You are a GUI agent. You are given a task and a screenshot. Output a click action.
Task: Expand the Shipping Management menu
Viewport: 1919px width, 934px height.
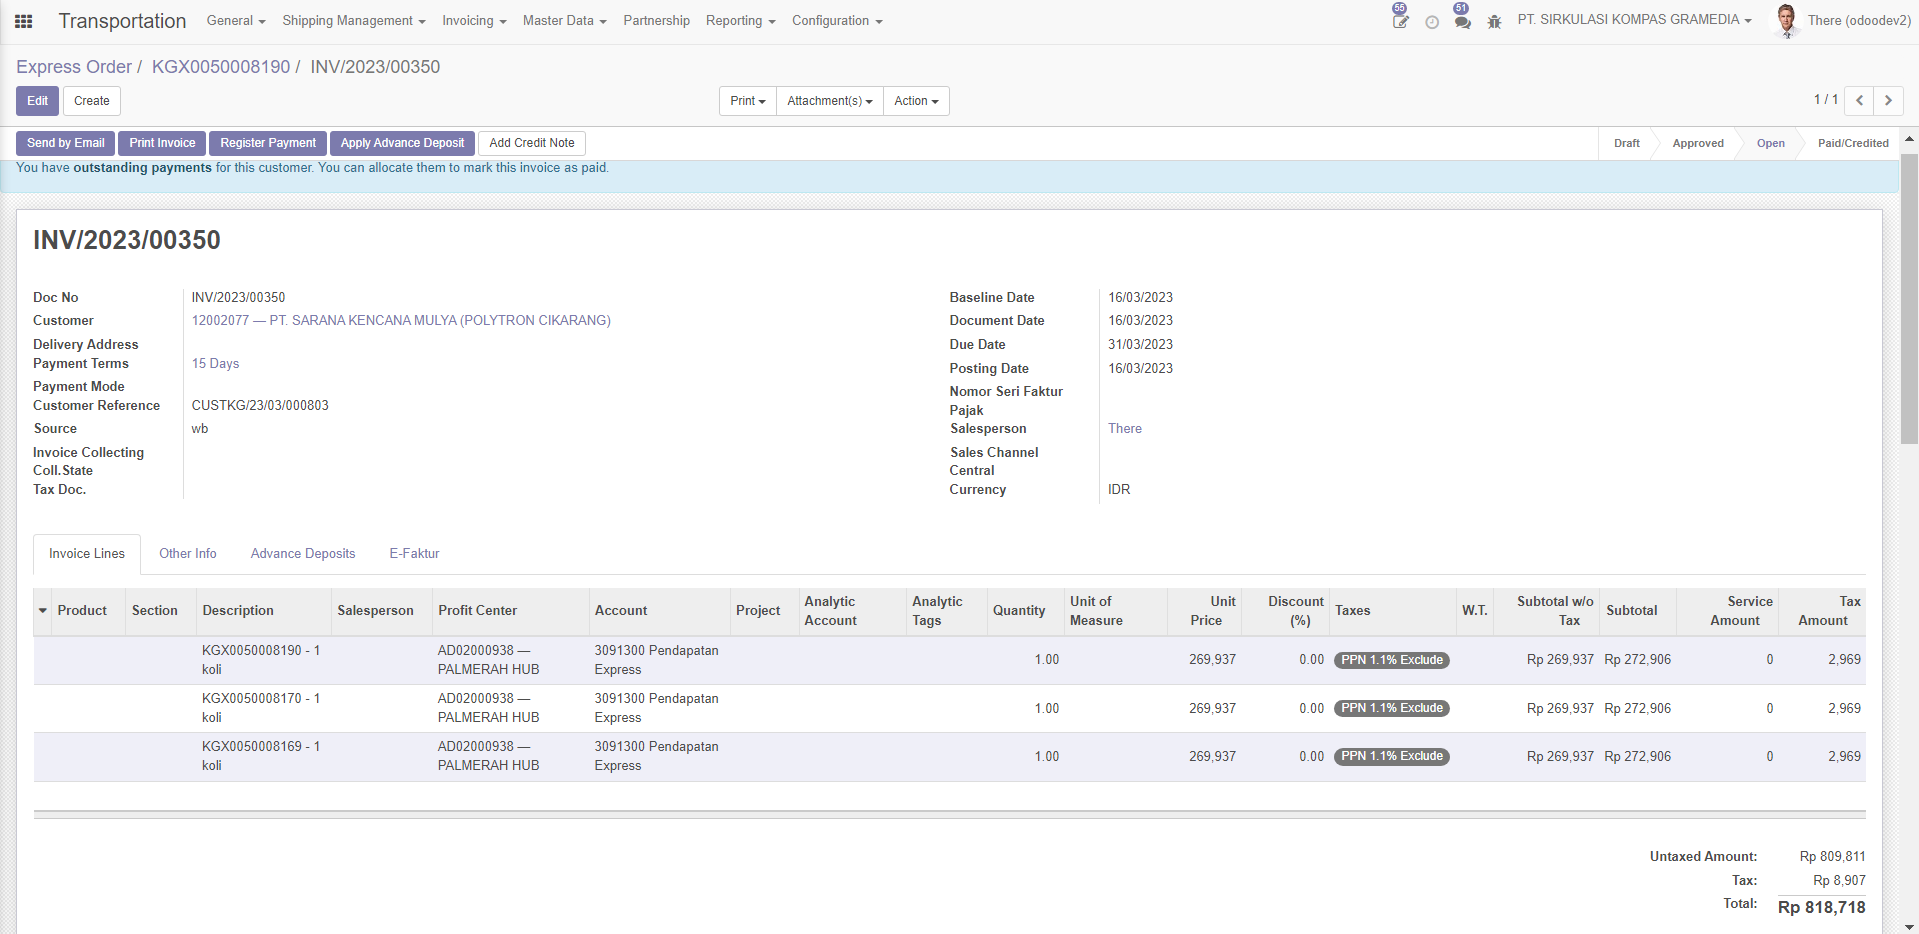[354, 21]
